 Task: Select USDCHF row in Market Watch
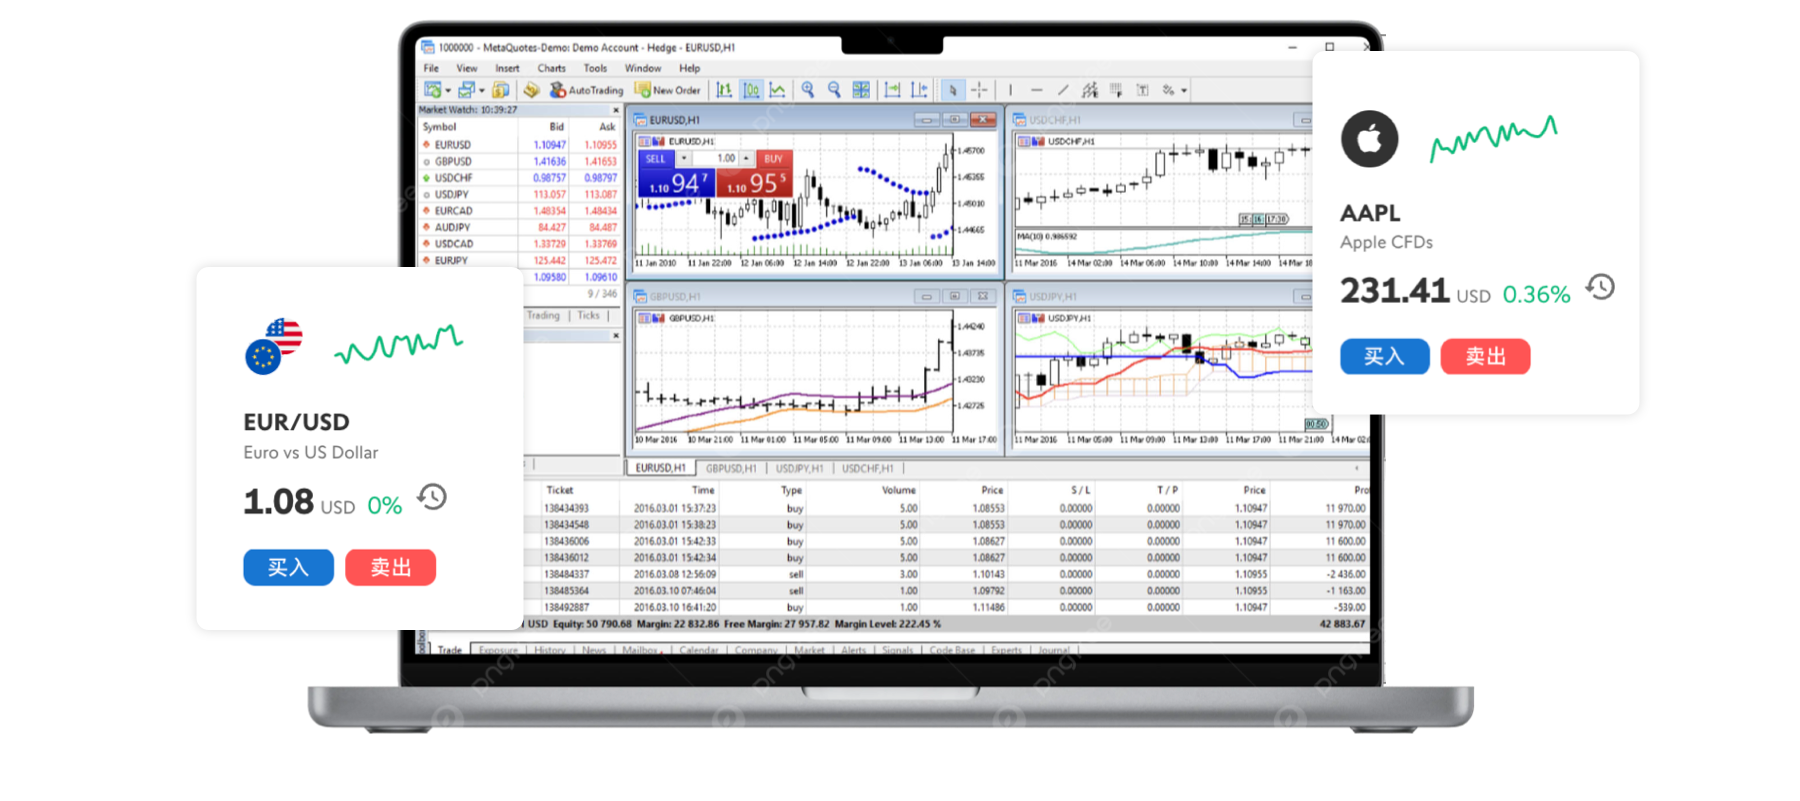(x=519, y=178)
